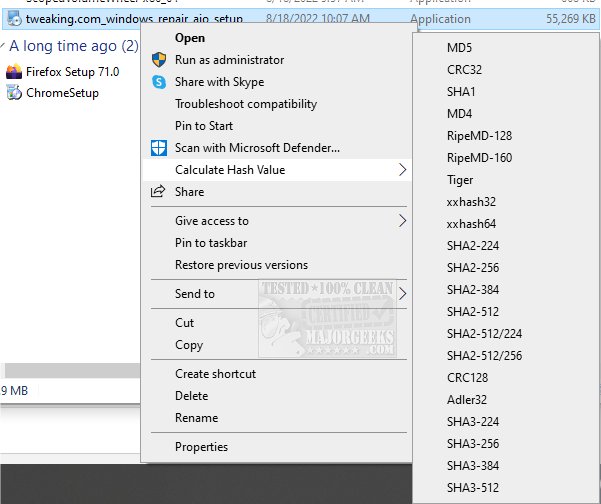Collapse the 'A long time ago' group
The height and width of the screenshot is (504, 601).
(x=3, y=46)
